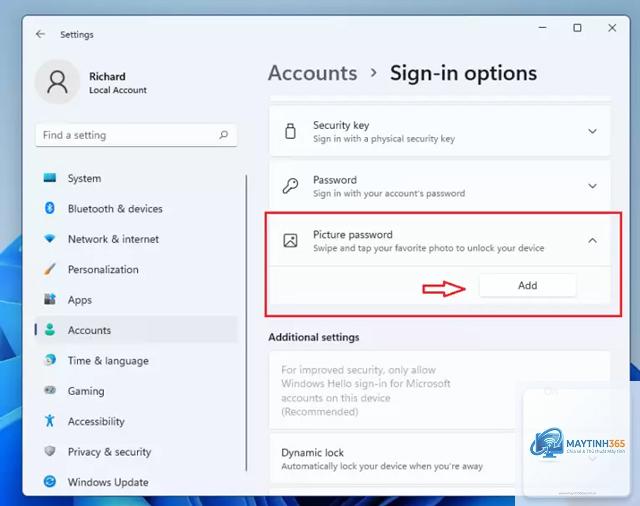
Task: Open Bluetooth & devices settings
Action: click(x=136, y=209)
